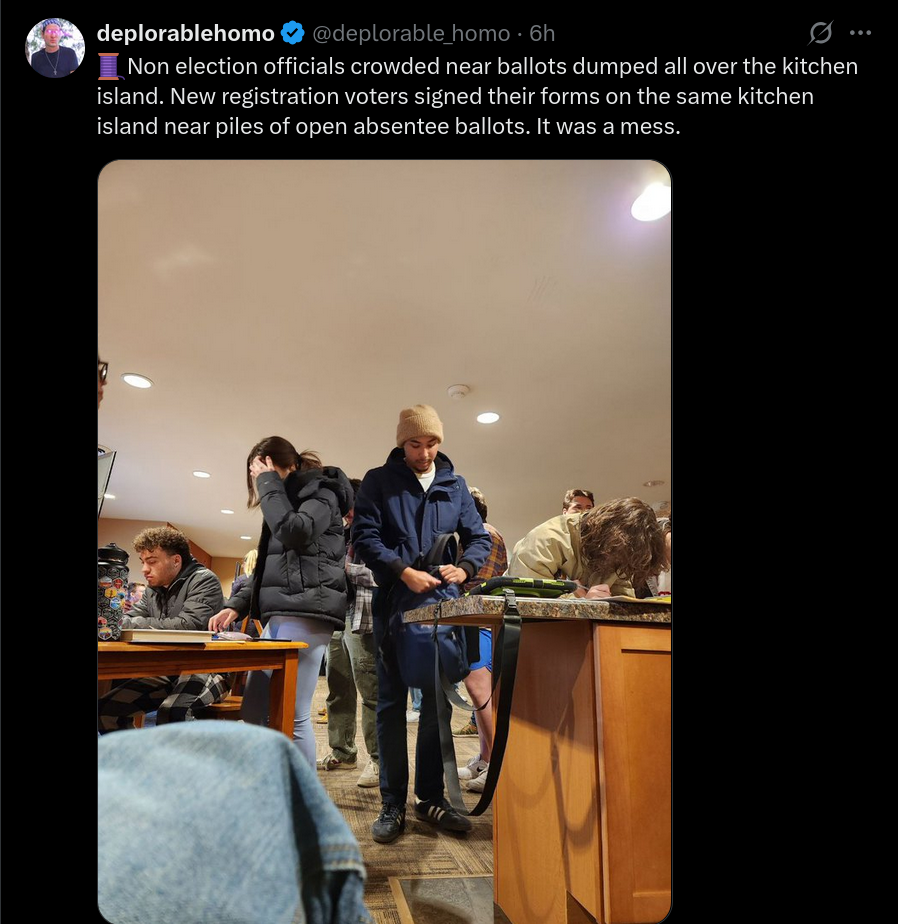Click the green tablet on the countertop

tap(521, 586)
